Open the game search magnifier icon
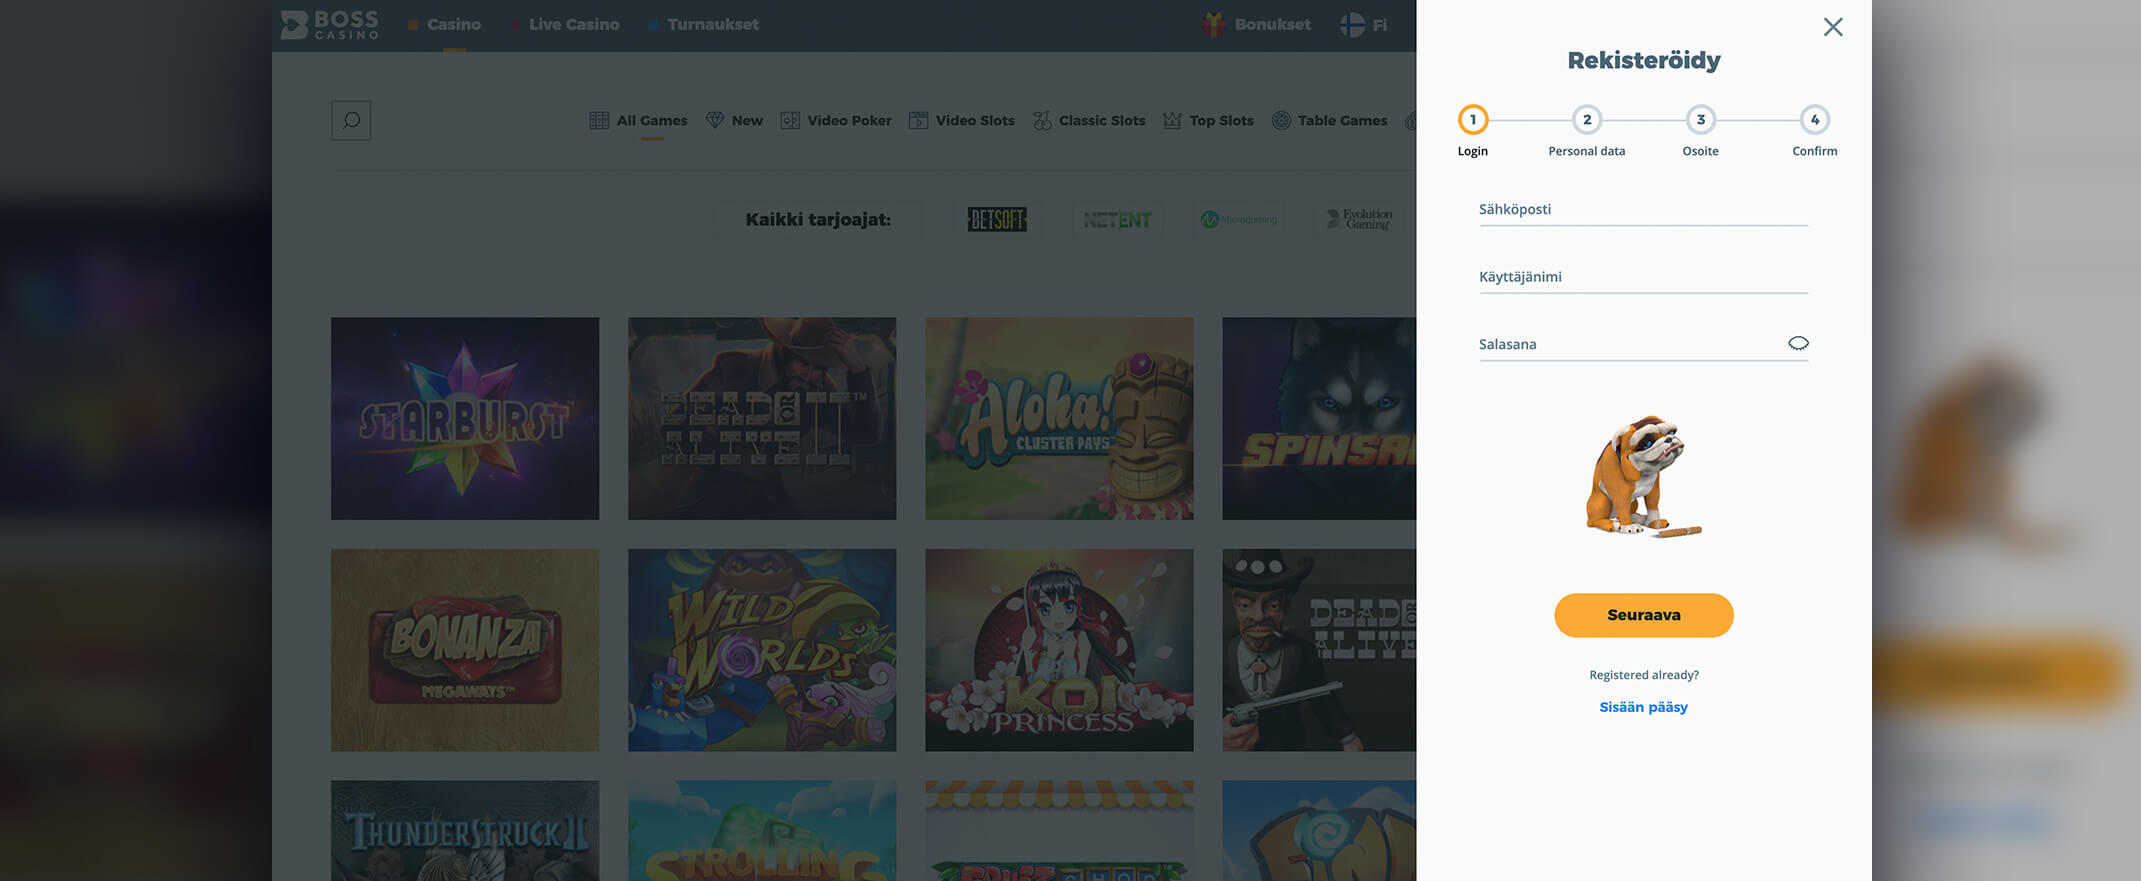This screenshot has height=881, width=2141. (x=351, y=120)
